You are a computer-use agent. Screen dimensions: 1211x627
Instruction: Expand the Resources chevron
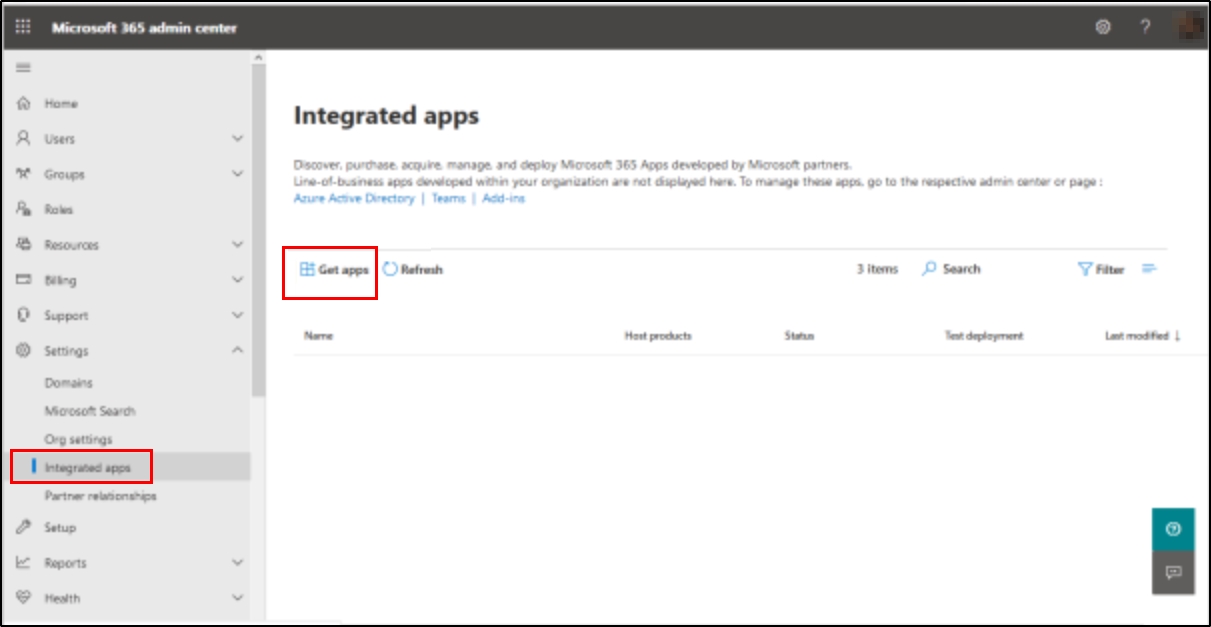coord(237,244)
